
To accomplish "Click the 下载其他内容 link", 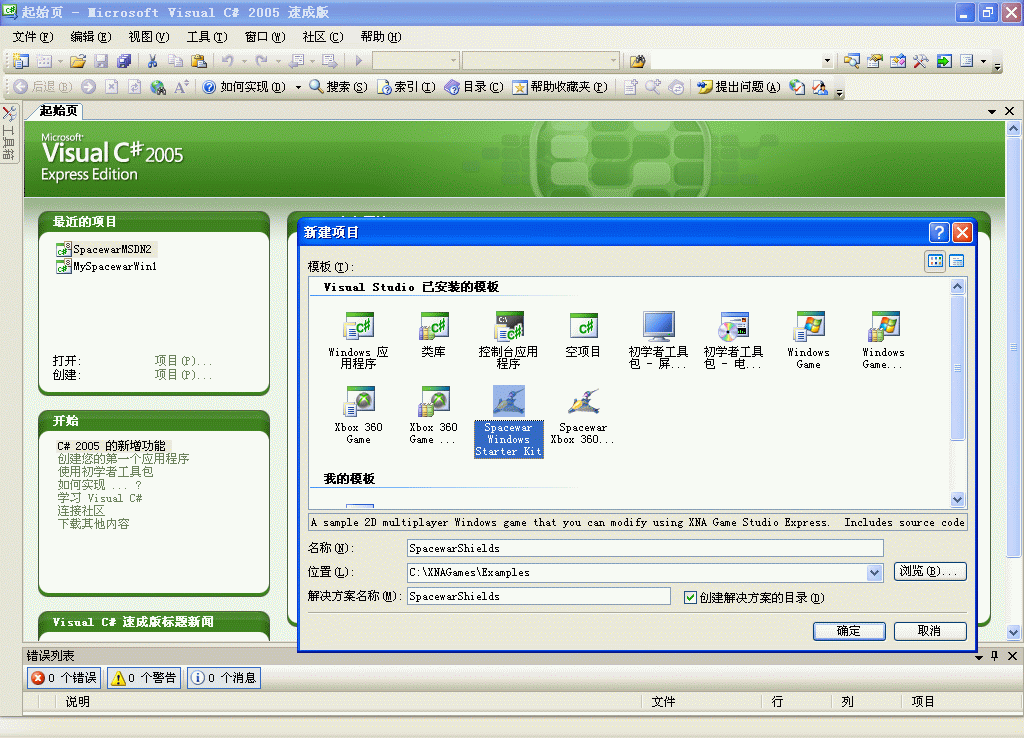I will pos(93,524).
